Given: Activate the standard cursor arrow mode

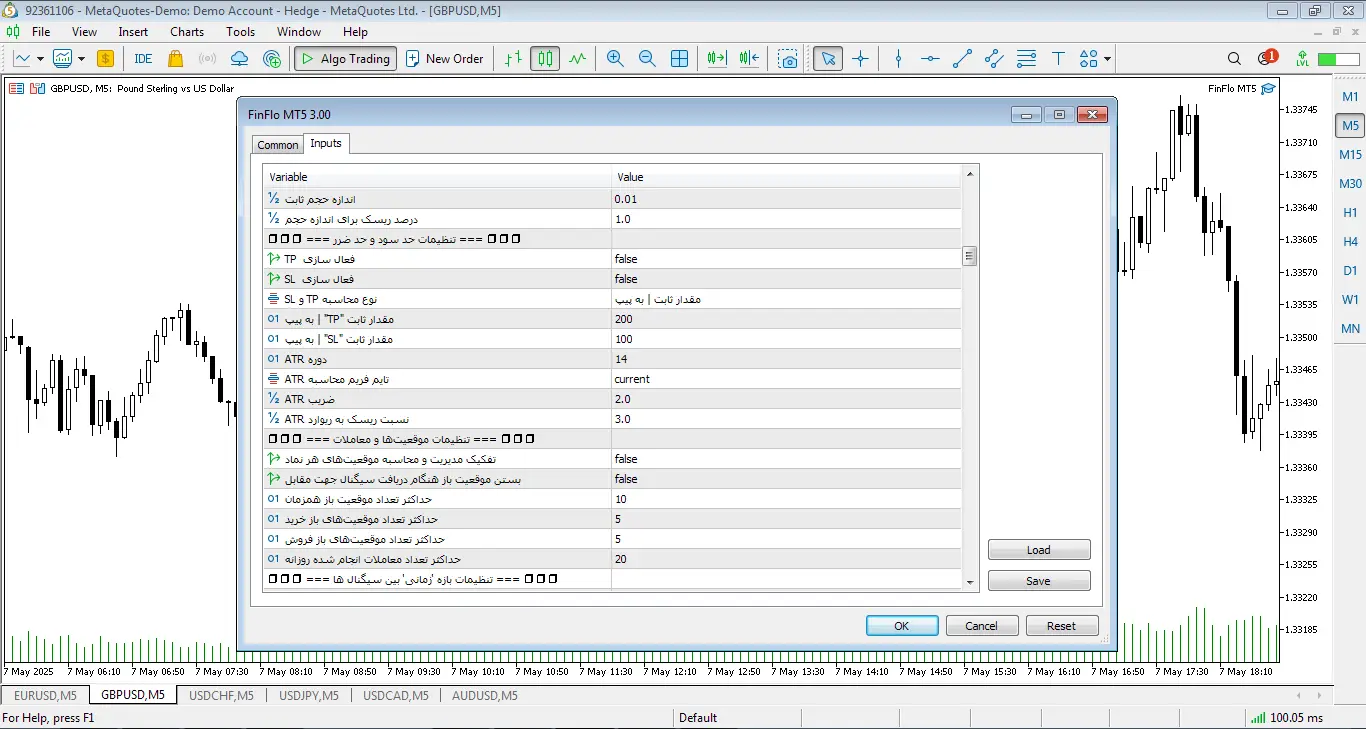Looking at the screenshot, I should 827,59.
